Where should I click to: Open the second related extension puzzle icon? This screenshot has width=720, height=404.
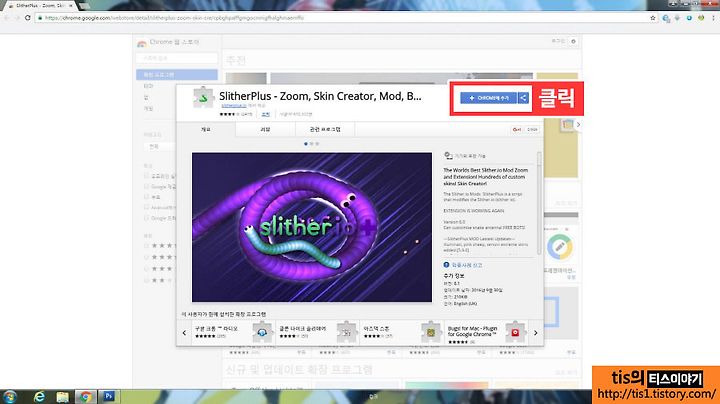[x=347, y=332]
